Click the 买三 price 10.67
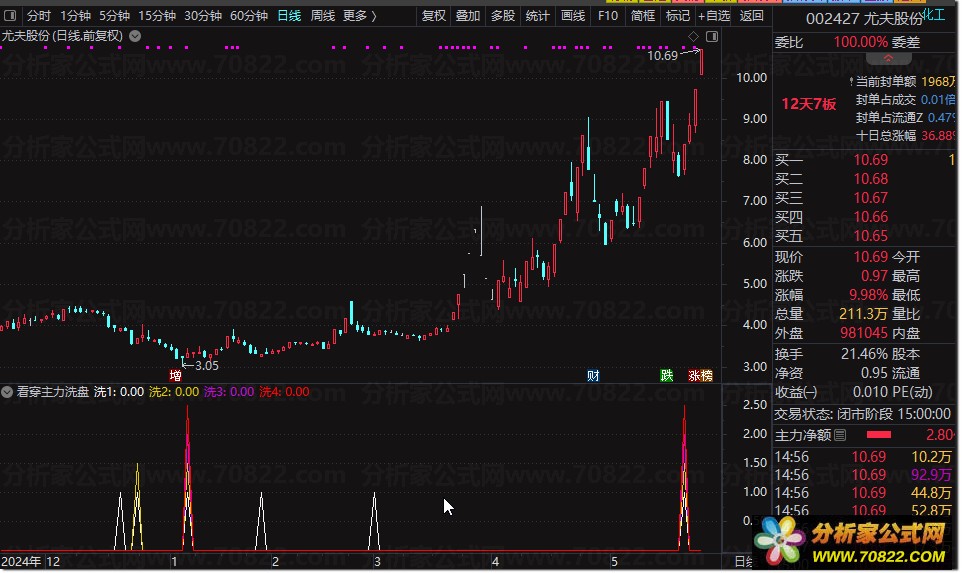 871,198
